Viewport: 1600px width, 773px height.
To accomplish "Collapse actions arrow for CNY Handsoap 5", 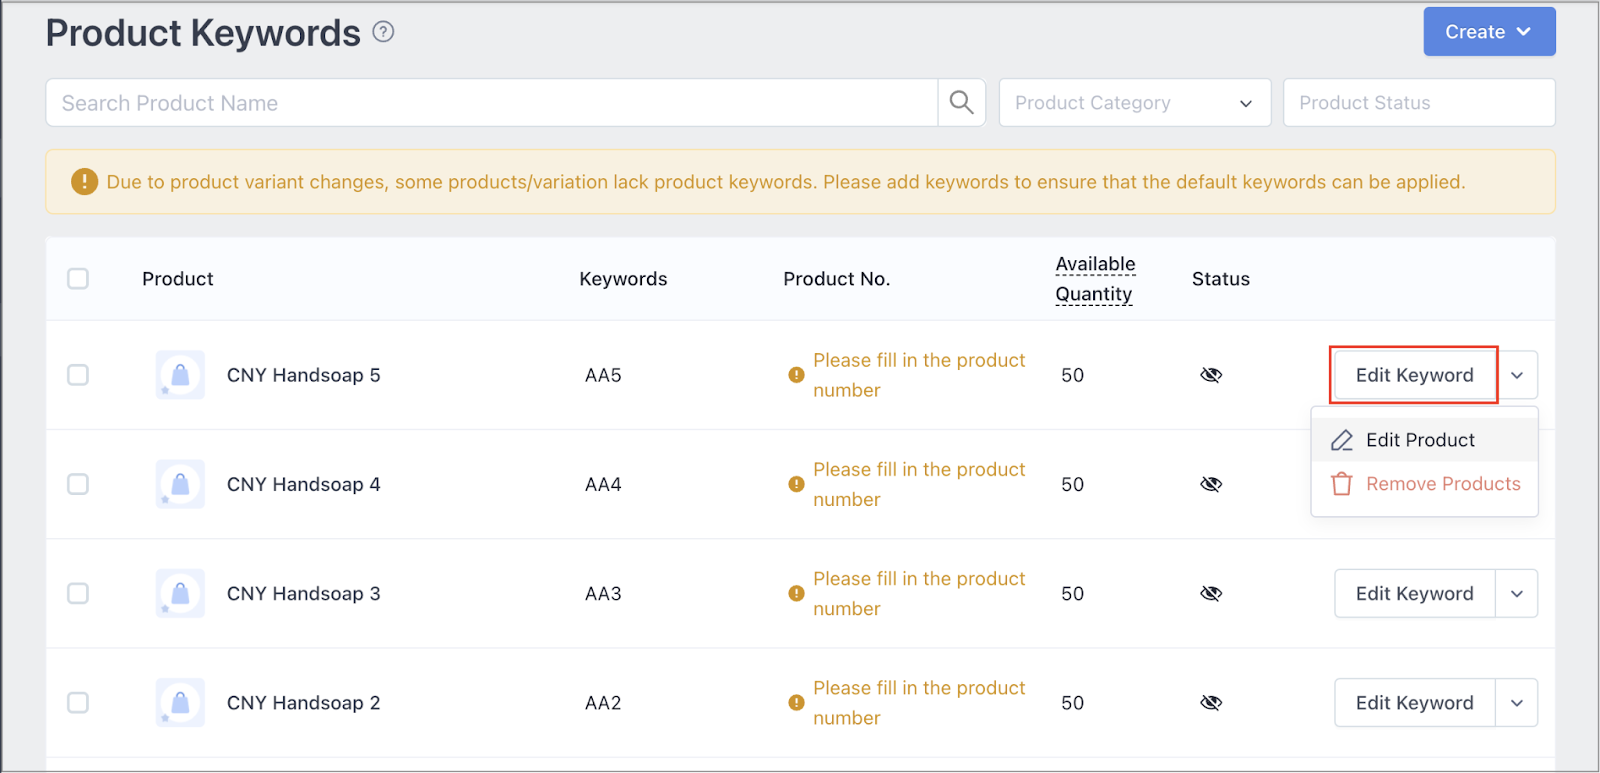I will (1517, 375).
